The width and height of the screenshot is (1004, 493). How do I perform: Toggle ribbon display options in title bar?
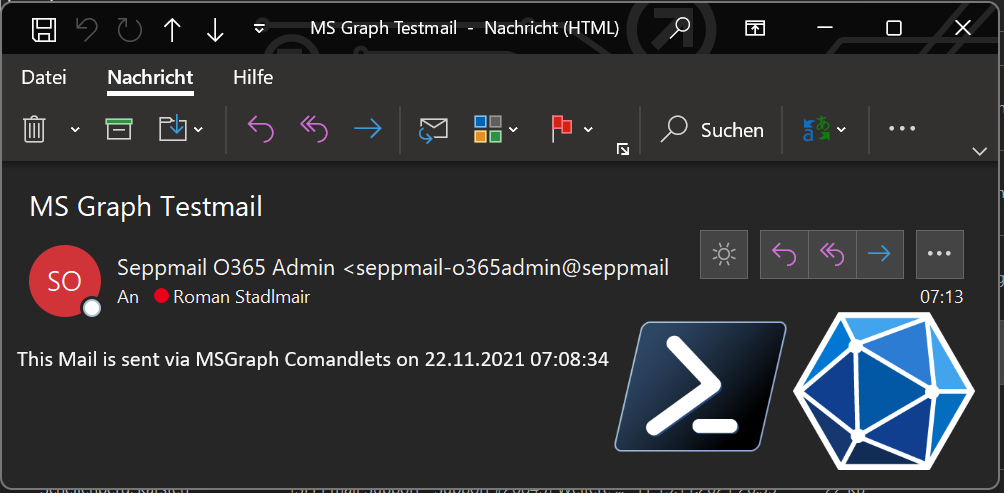[x=754, y=28]
